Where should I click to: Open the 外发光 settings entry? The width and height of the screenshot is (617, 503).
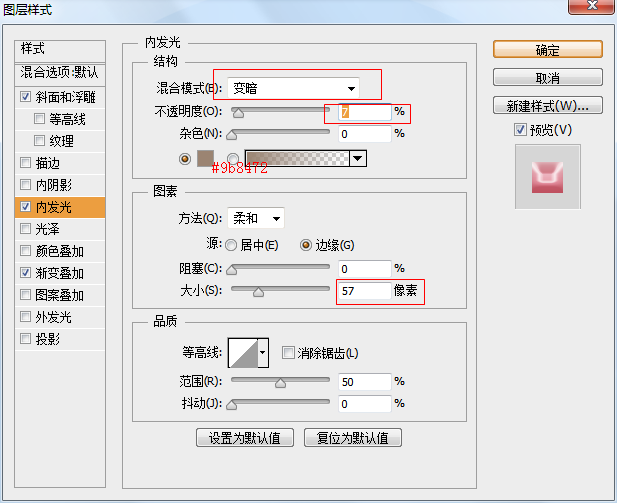54,317
